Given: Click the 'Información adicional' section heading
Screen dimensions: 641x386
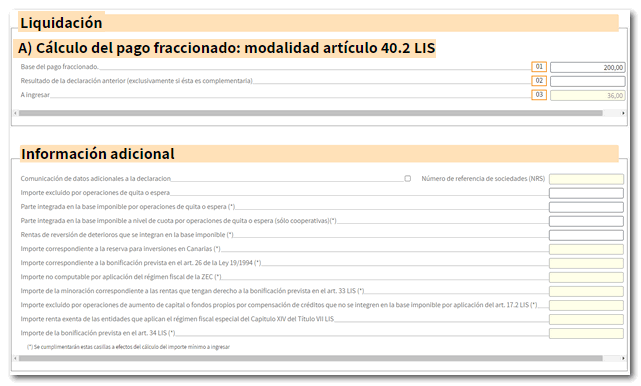Looking at the screenshot, I should point(98,154).
